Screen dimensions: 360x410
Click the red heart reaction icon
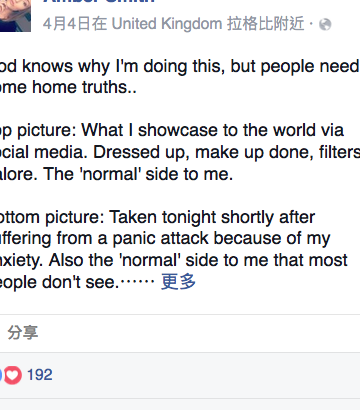(12, 375)
